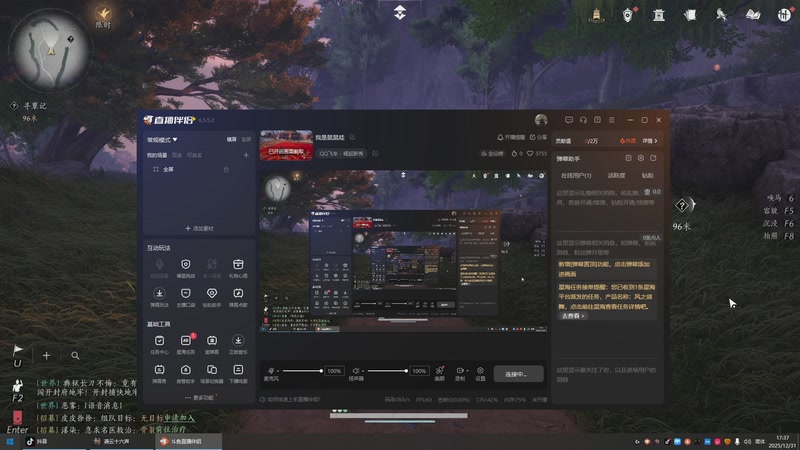Image resolution: width=800 pixels, height=450 pixels.
Task: Clear gift messages with the trash icon
Action: pyautogui.click(x=647, y=192)
